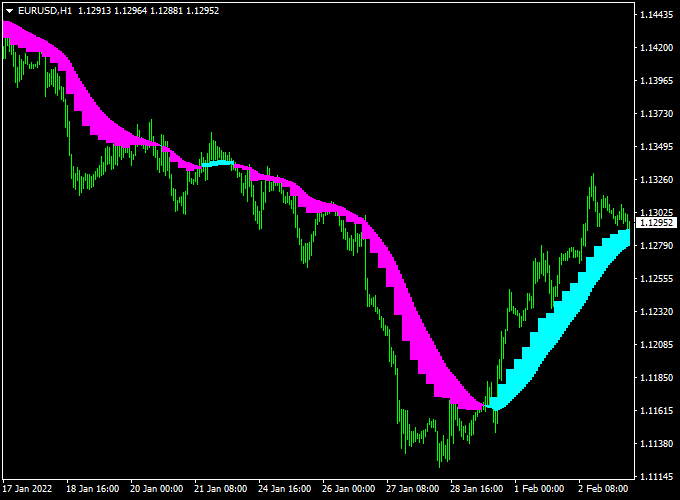The height and width of the screenshot is (500, 680).
Task: Click the 28 Jan 16:00 time label
Action: [477, 489]
